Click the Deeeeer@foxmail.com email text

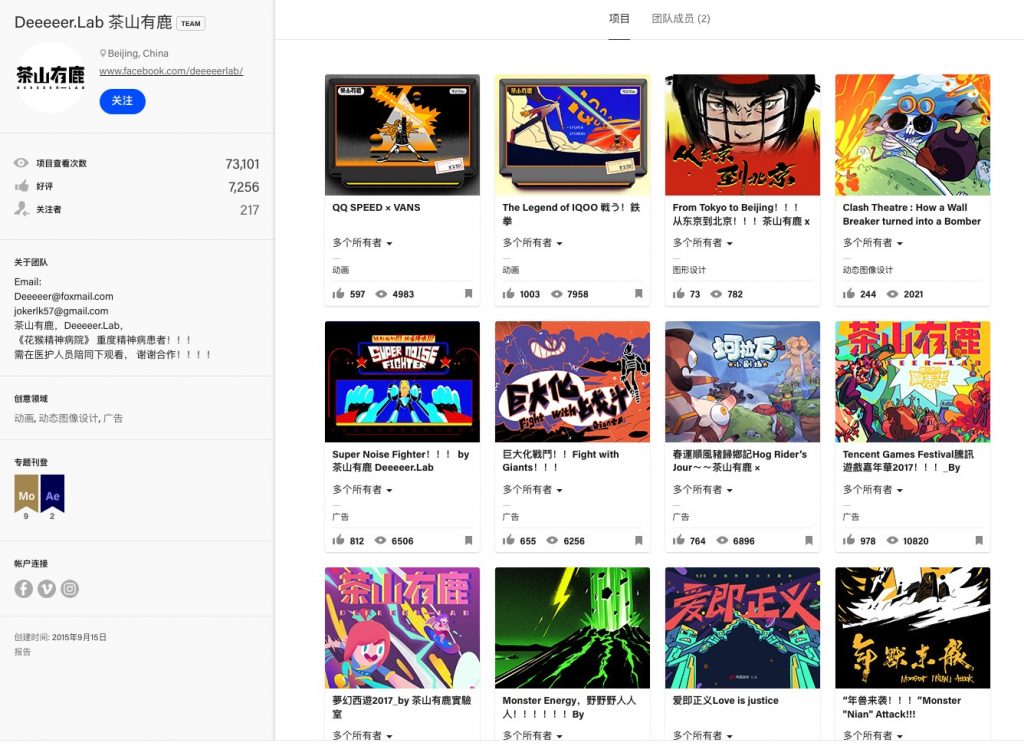[x=64, y=296]
